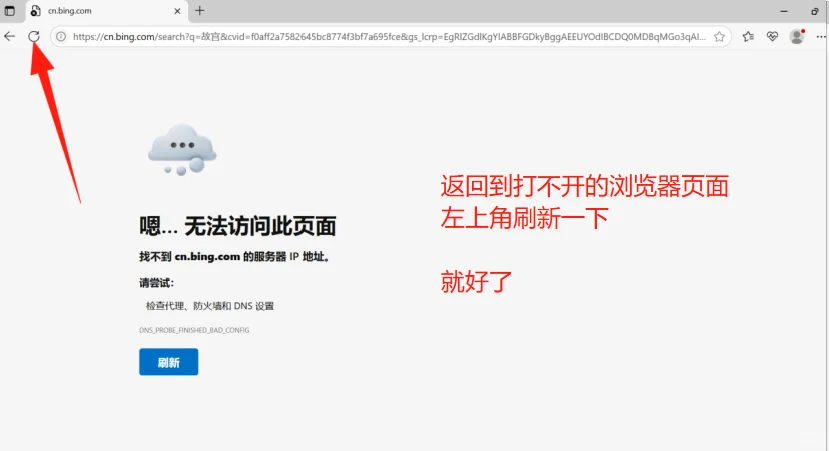Go back with the back arrow
The image size is (829, 451).
tap(10, 36)
